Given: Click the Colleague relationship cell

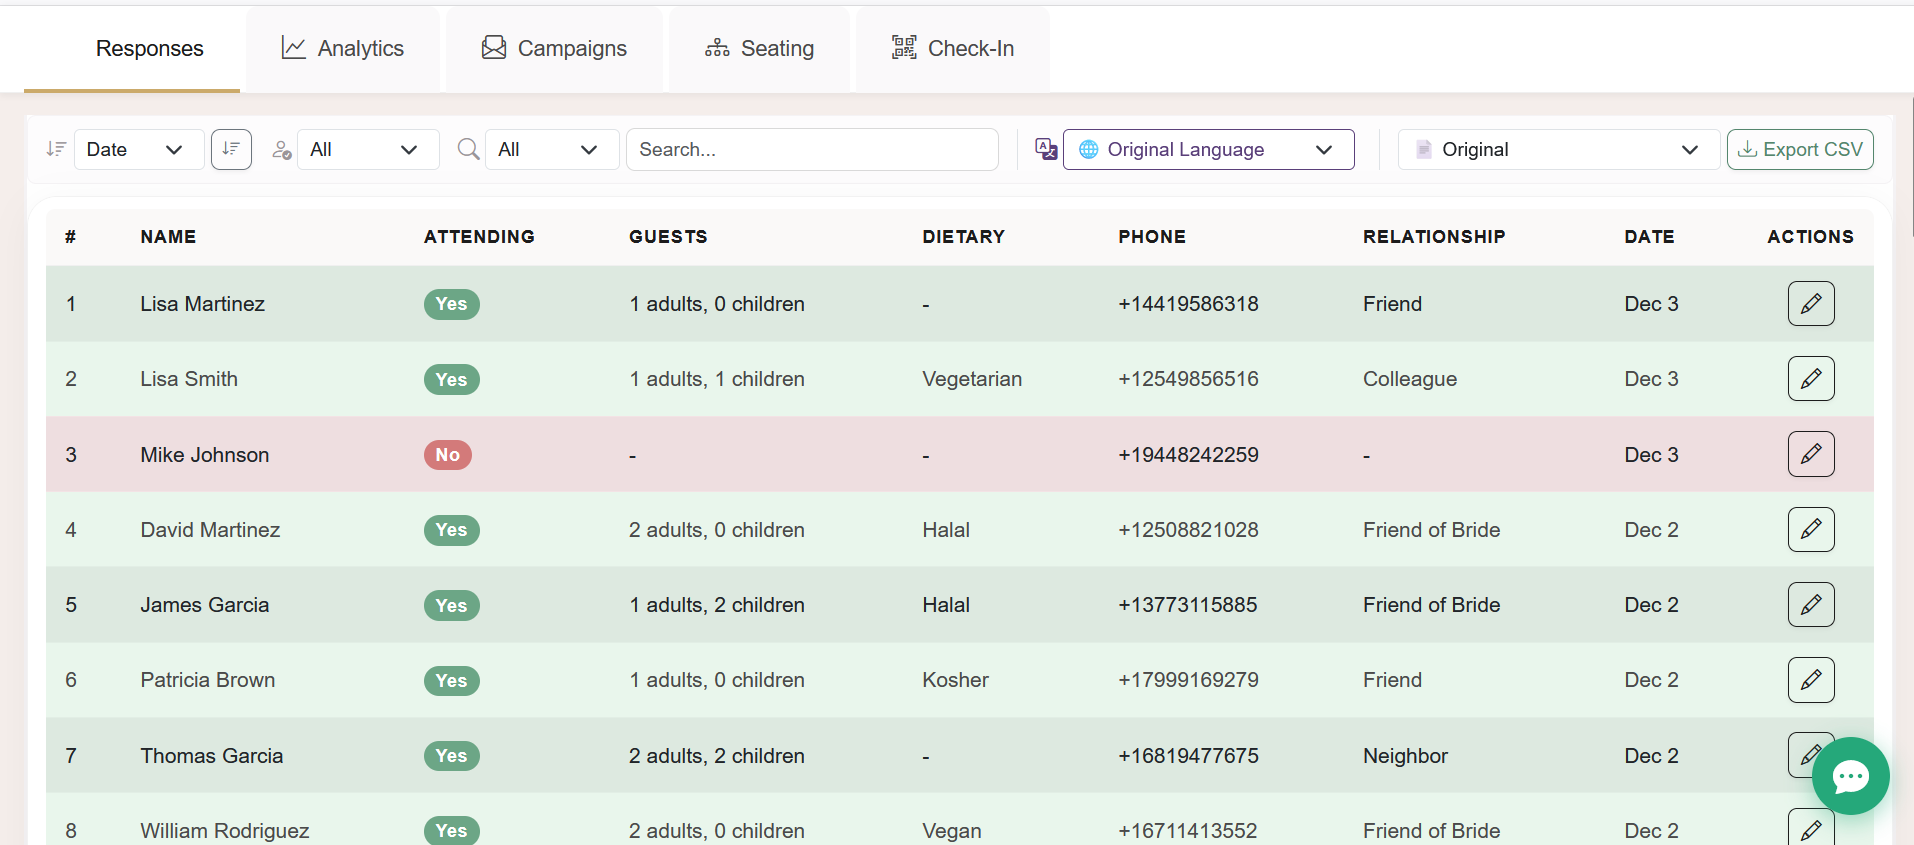Looking at the screenshot, I should click(1409, 379).
